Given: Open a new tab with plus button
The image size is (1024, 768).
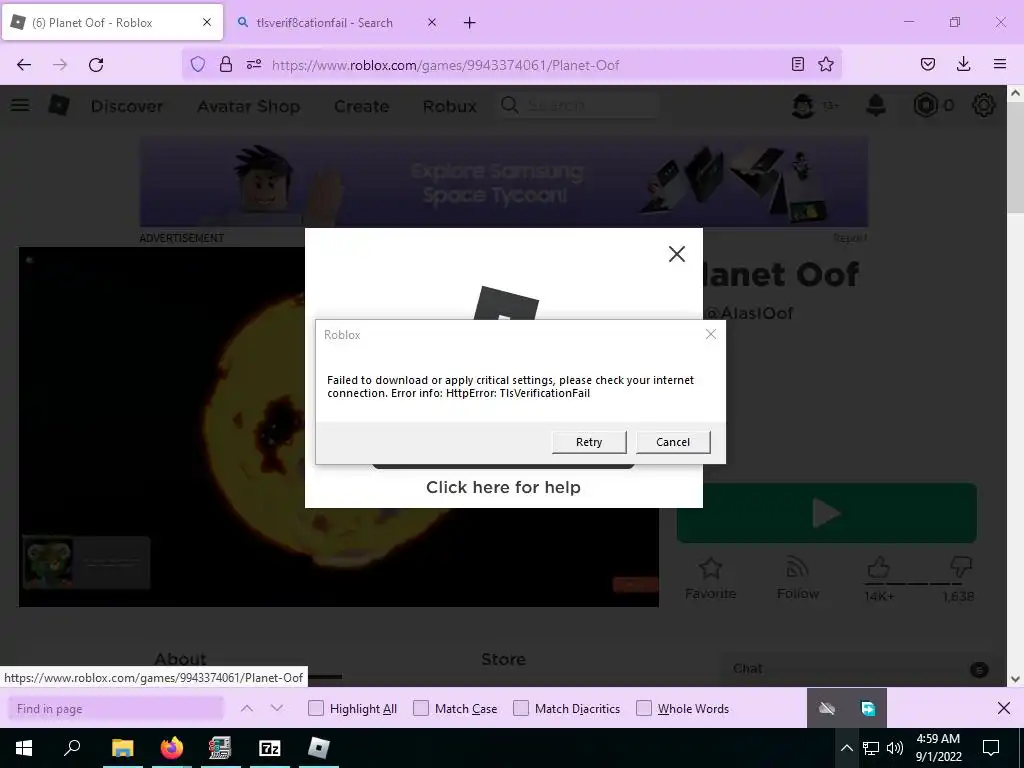Looking at the screenshot, I should tap(470, 23).
